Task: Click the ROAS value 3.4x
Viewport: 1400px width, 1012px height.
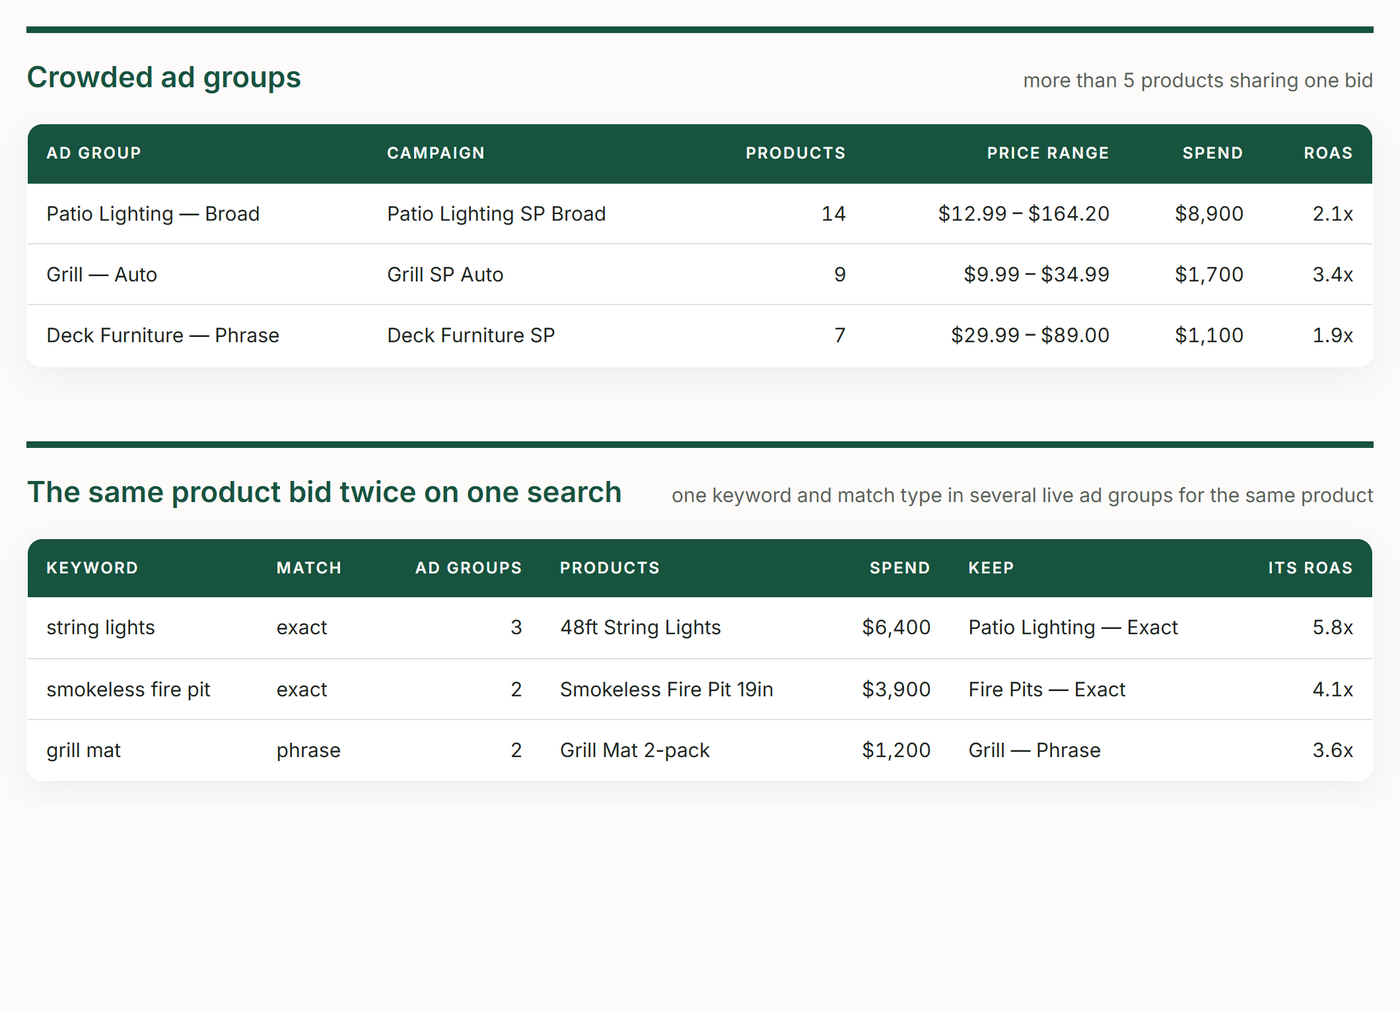Action: coord(1332,275)
